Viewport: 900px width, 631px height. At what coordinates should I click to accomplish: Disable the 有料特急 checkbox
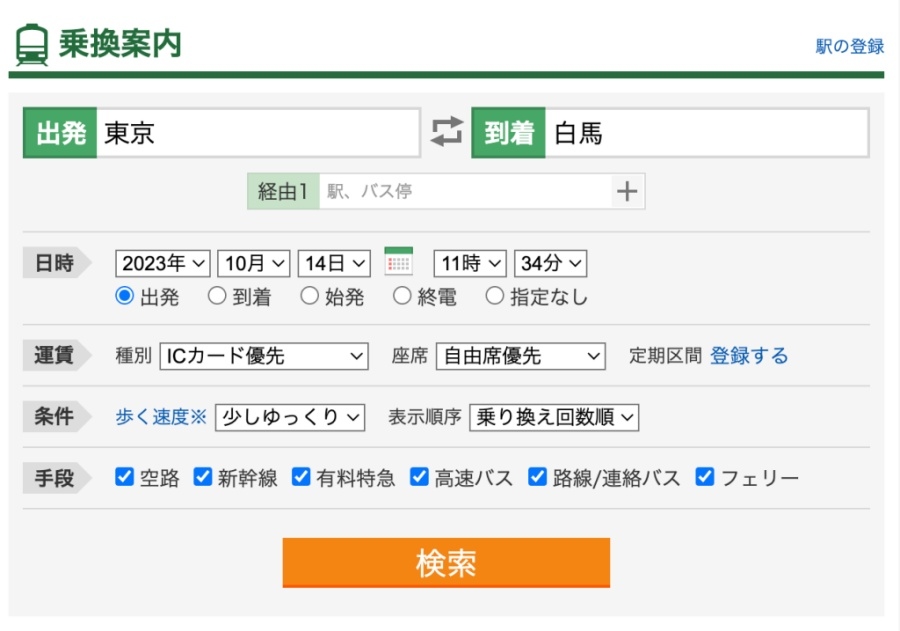(300, 477)
